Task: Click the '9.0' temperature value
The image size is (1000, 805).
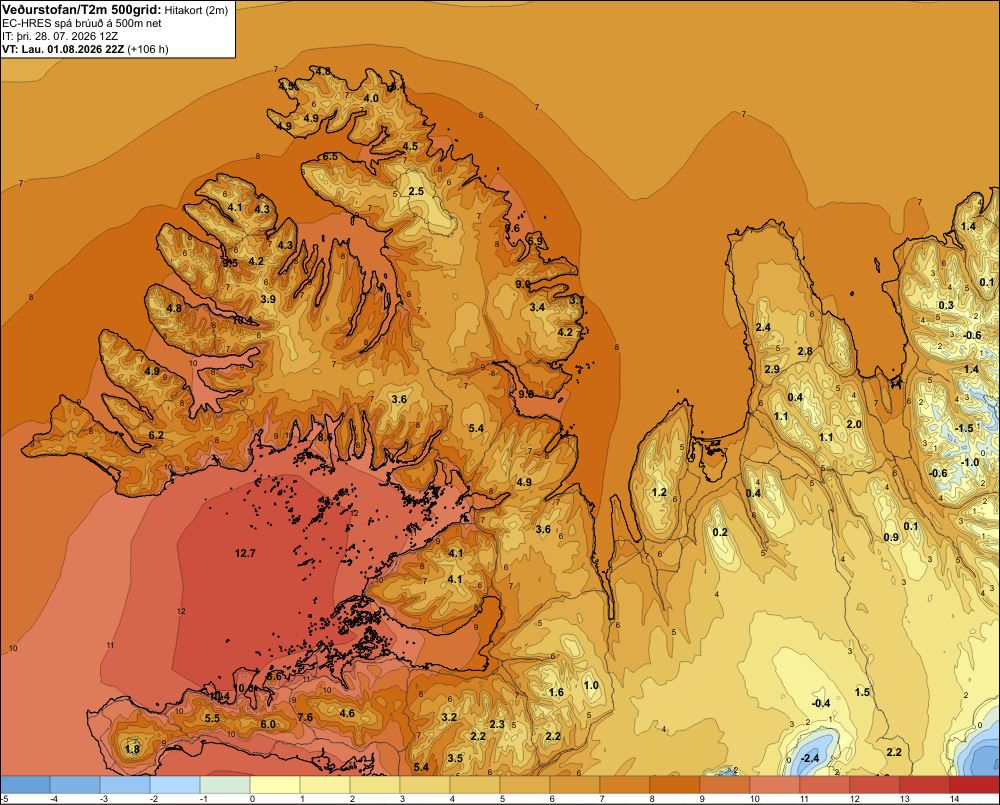Action: tap(523, 284)
